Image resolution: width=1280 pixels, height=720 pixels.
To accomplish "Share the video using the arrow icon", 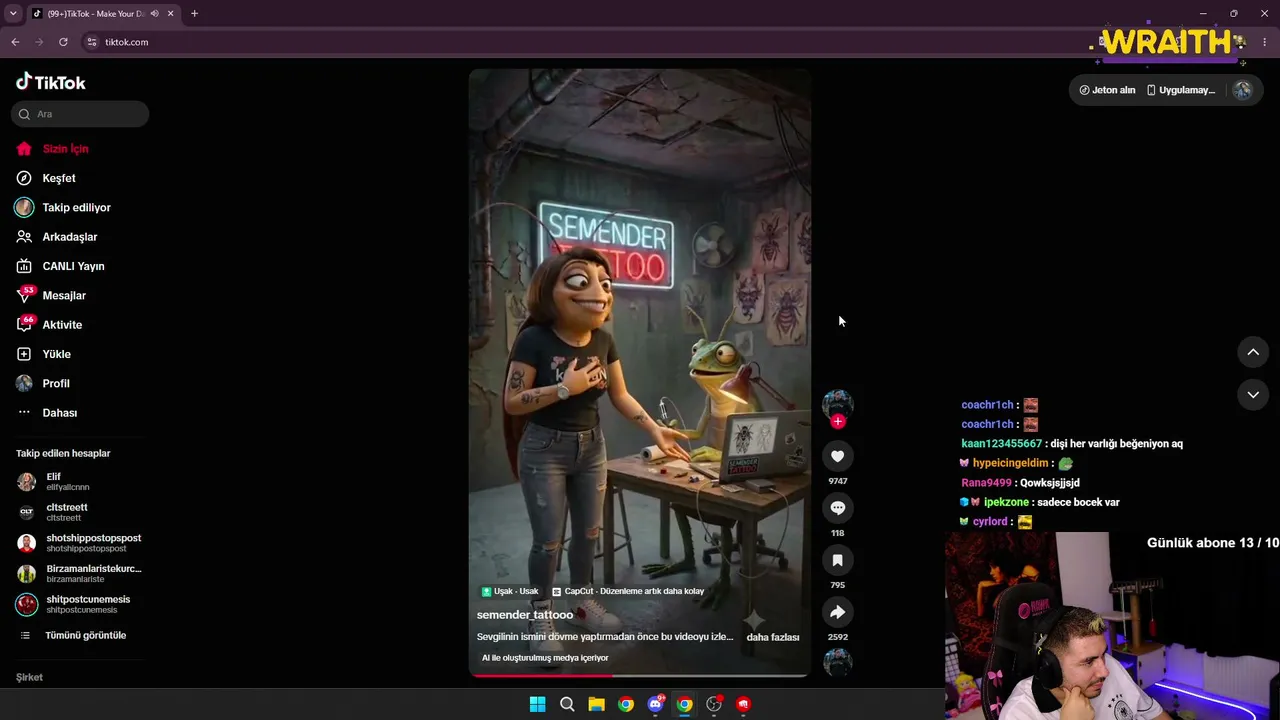I will pos(838,612).
